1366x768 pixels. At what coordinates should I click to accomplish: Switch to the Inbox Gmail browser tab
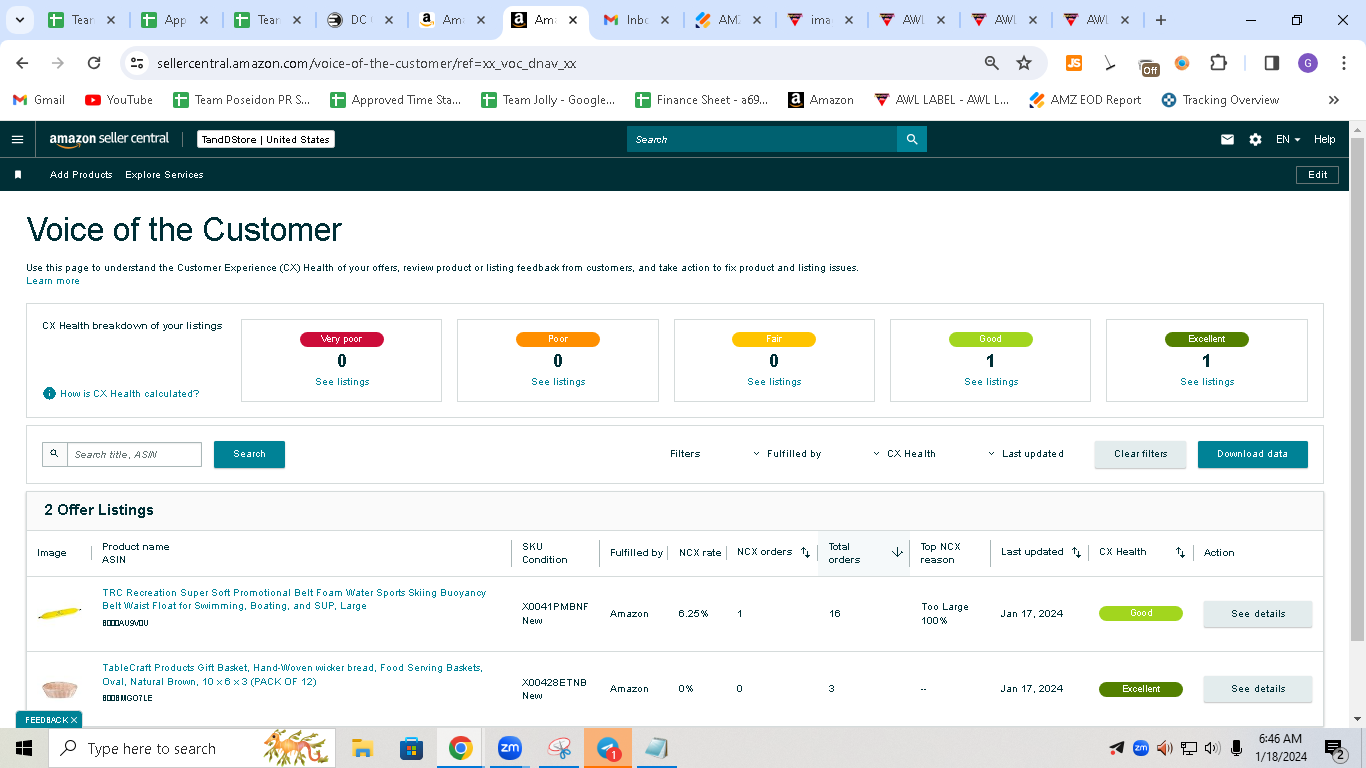(637, 20)
